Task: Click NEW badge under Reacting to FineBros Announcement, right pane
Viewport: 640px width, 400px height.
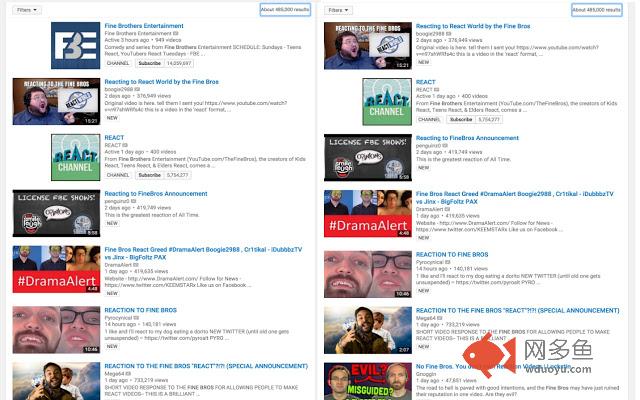Action: pos(423,168)
